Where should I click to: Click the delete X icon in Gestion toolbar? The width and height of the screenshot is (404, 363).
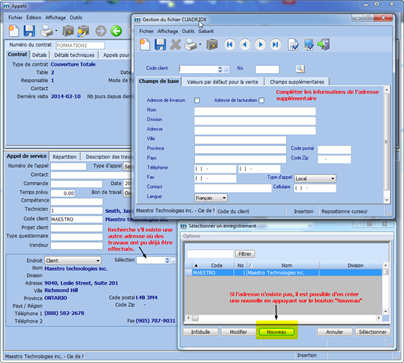(176, 44)
